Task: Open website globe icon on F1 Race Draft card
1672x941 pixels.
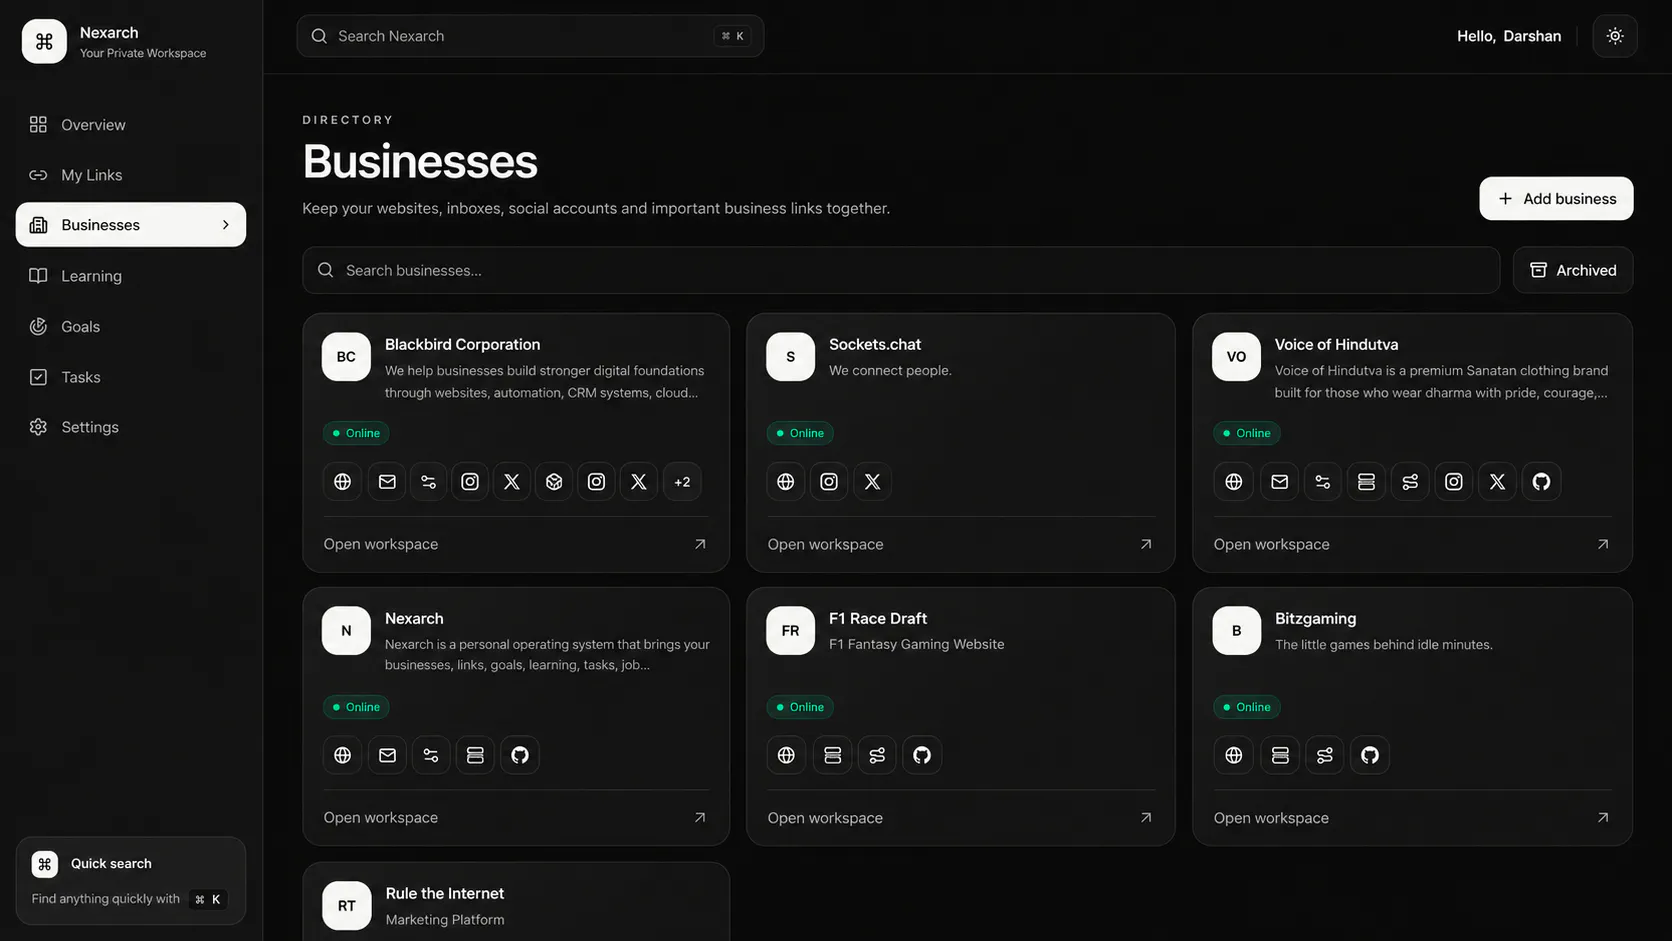Action: pos(787,755)
